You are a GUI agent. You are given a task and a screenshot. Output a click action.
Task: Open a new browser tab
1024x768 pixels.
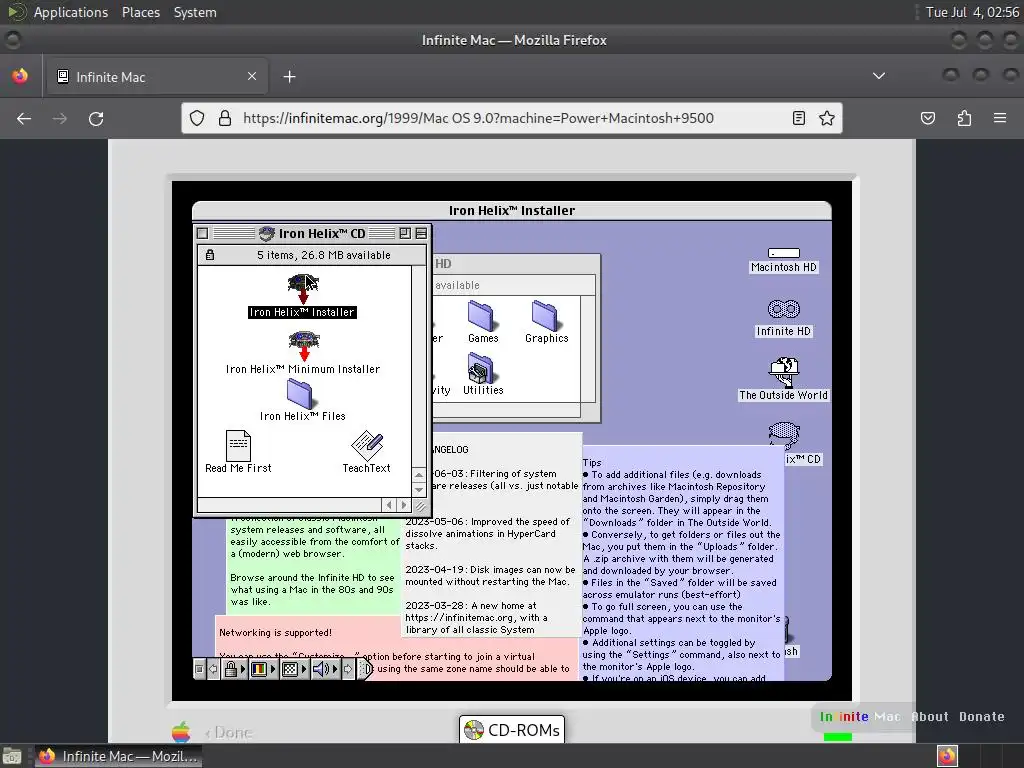coord(289,77)
